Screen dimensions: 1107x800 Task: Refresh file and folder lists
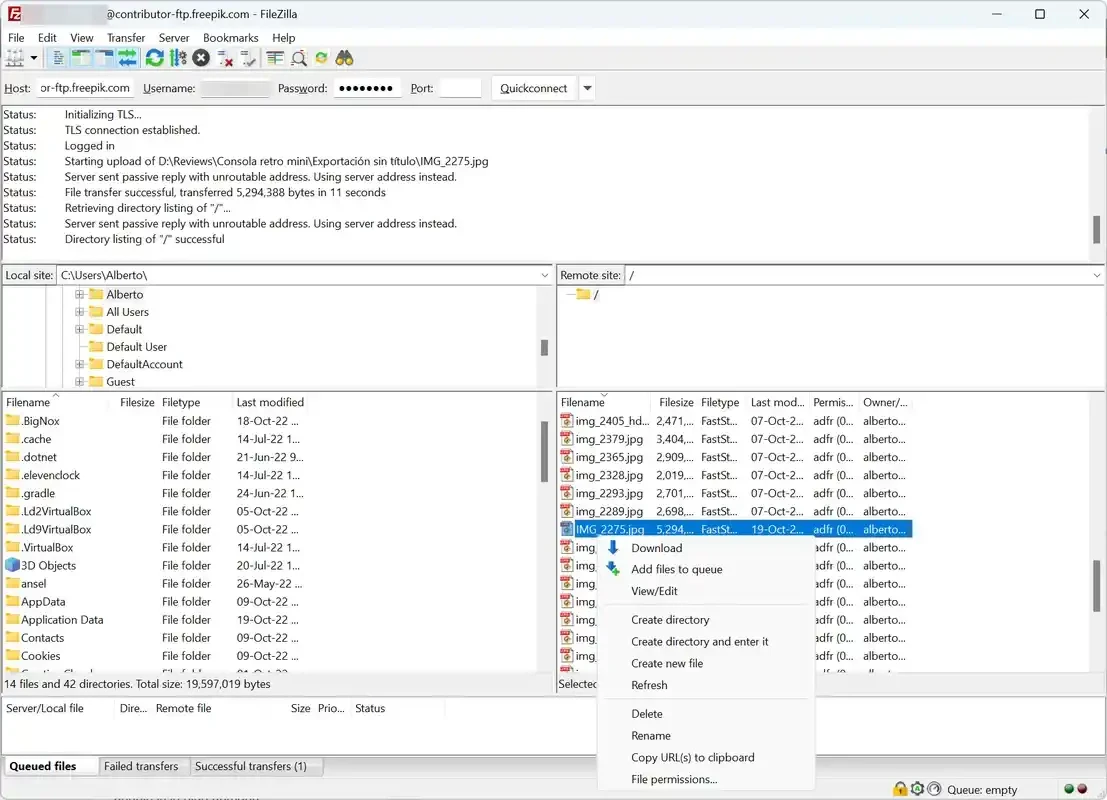click(x=155, y=59)
